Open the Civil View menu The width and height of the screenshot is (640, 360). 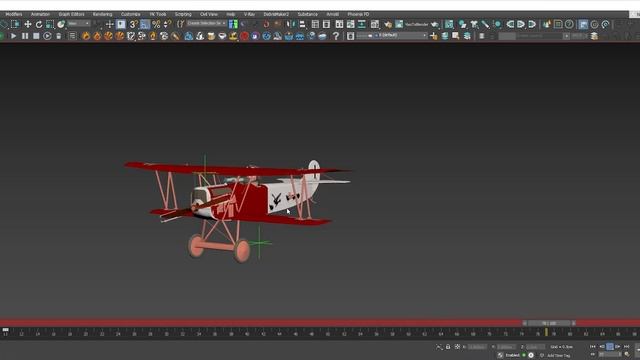[209, 14]
